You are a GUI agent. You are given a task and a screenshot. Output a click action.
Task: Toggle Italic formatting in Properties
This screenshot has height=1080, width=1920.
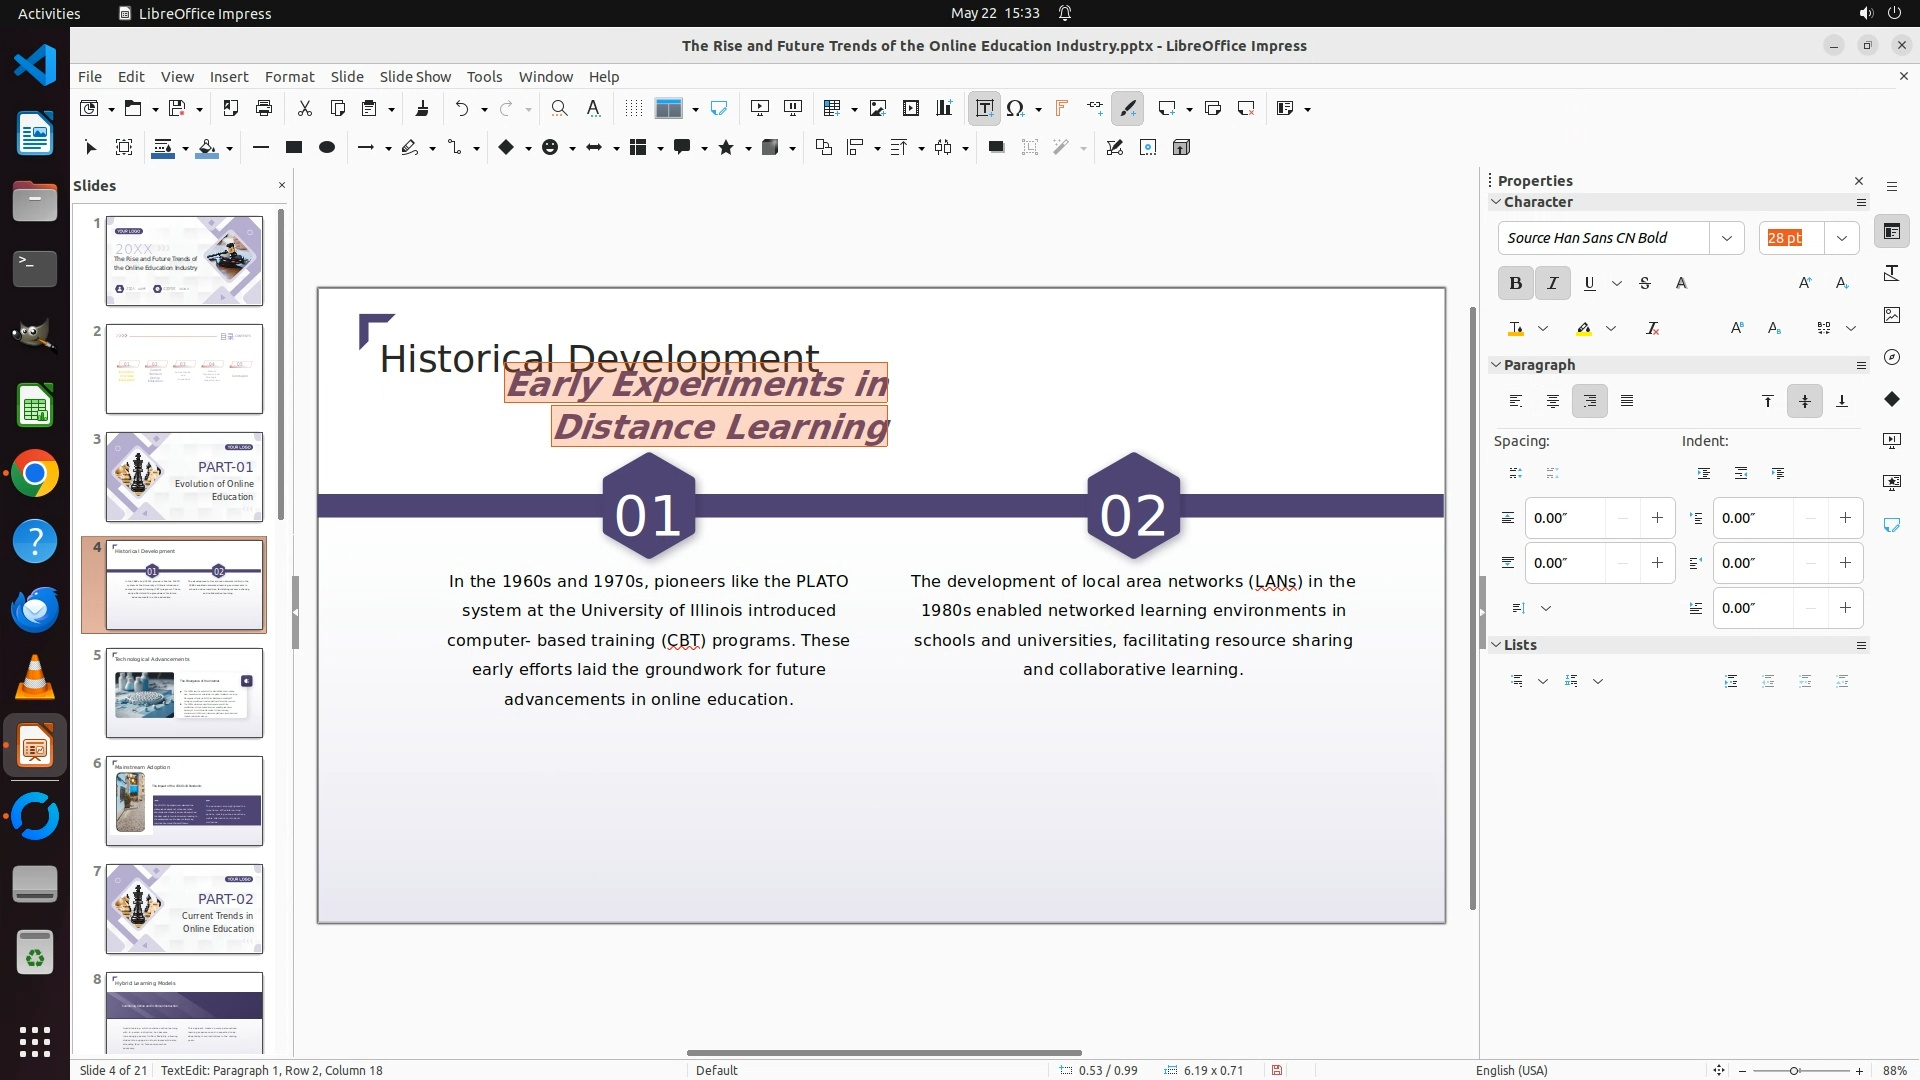pos(1552,283)
